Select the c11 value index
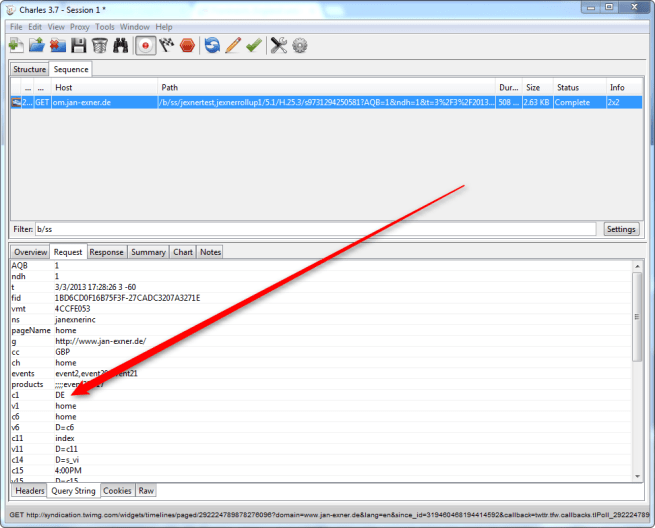This screenshot has height=528, width=655. coord(65,438)
